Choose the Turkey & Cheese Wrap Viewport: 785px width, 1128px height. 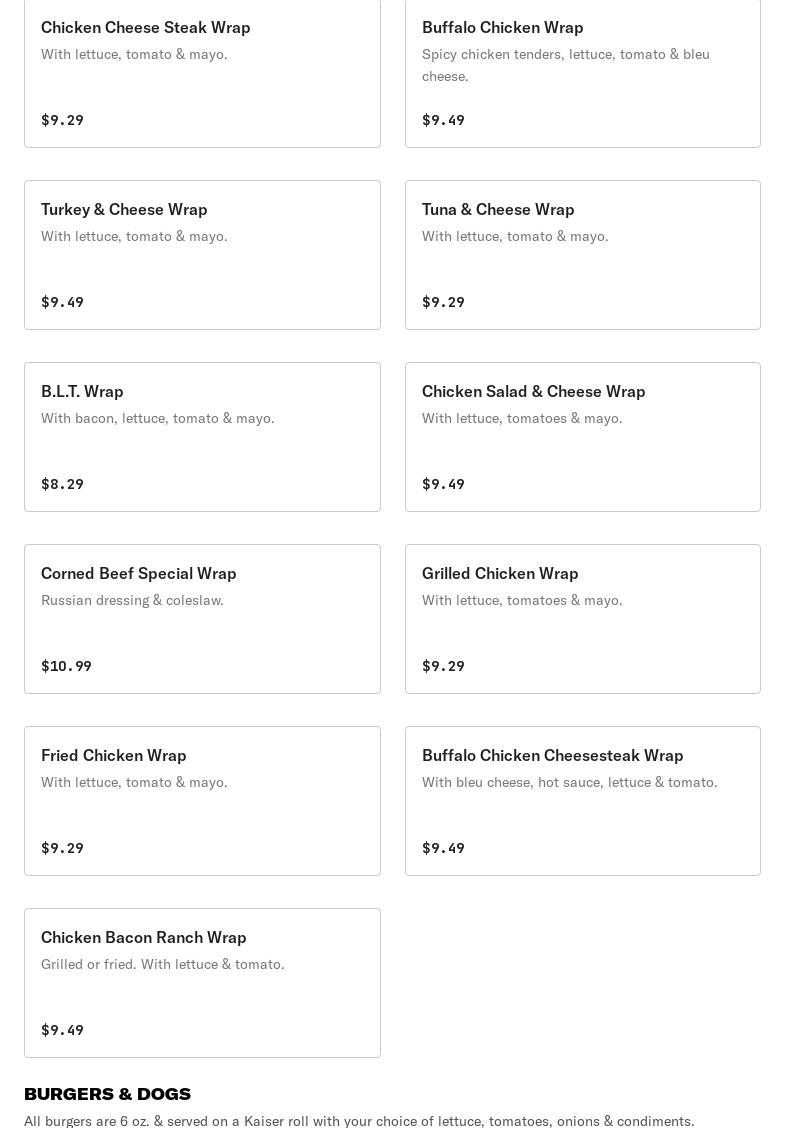[x=202, y=255]
